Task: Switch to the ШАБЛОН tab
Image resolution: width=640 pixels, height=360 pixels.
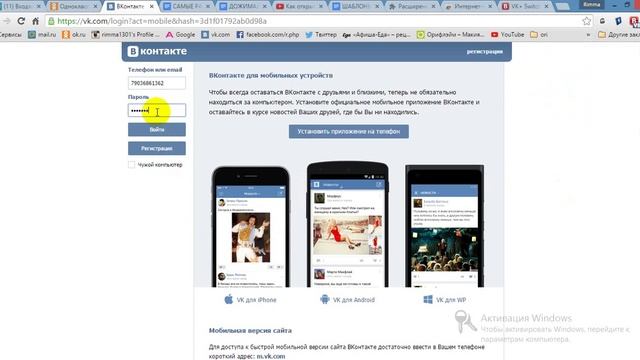Action: [x=356, y=7]
